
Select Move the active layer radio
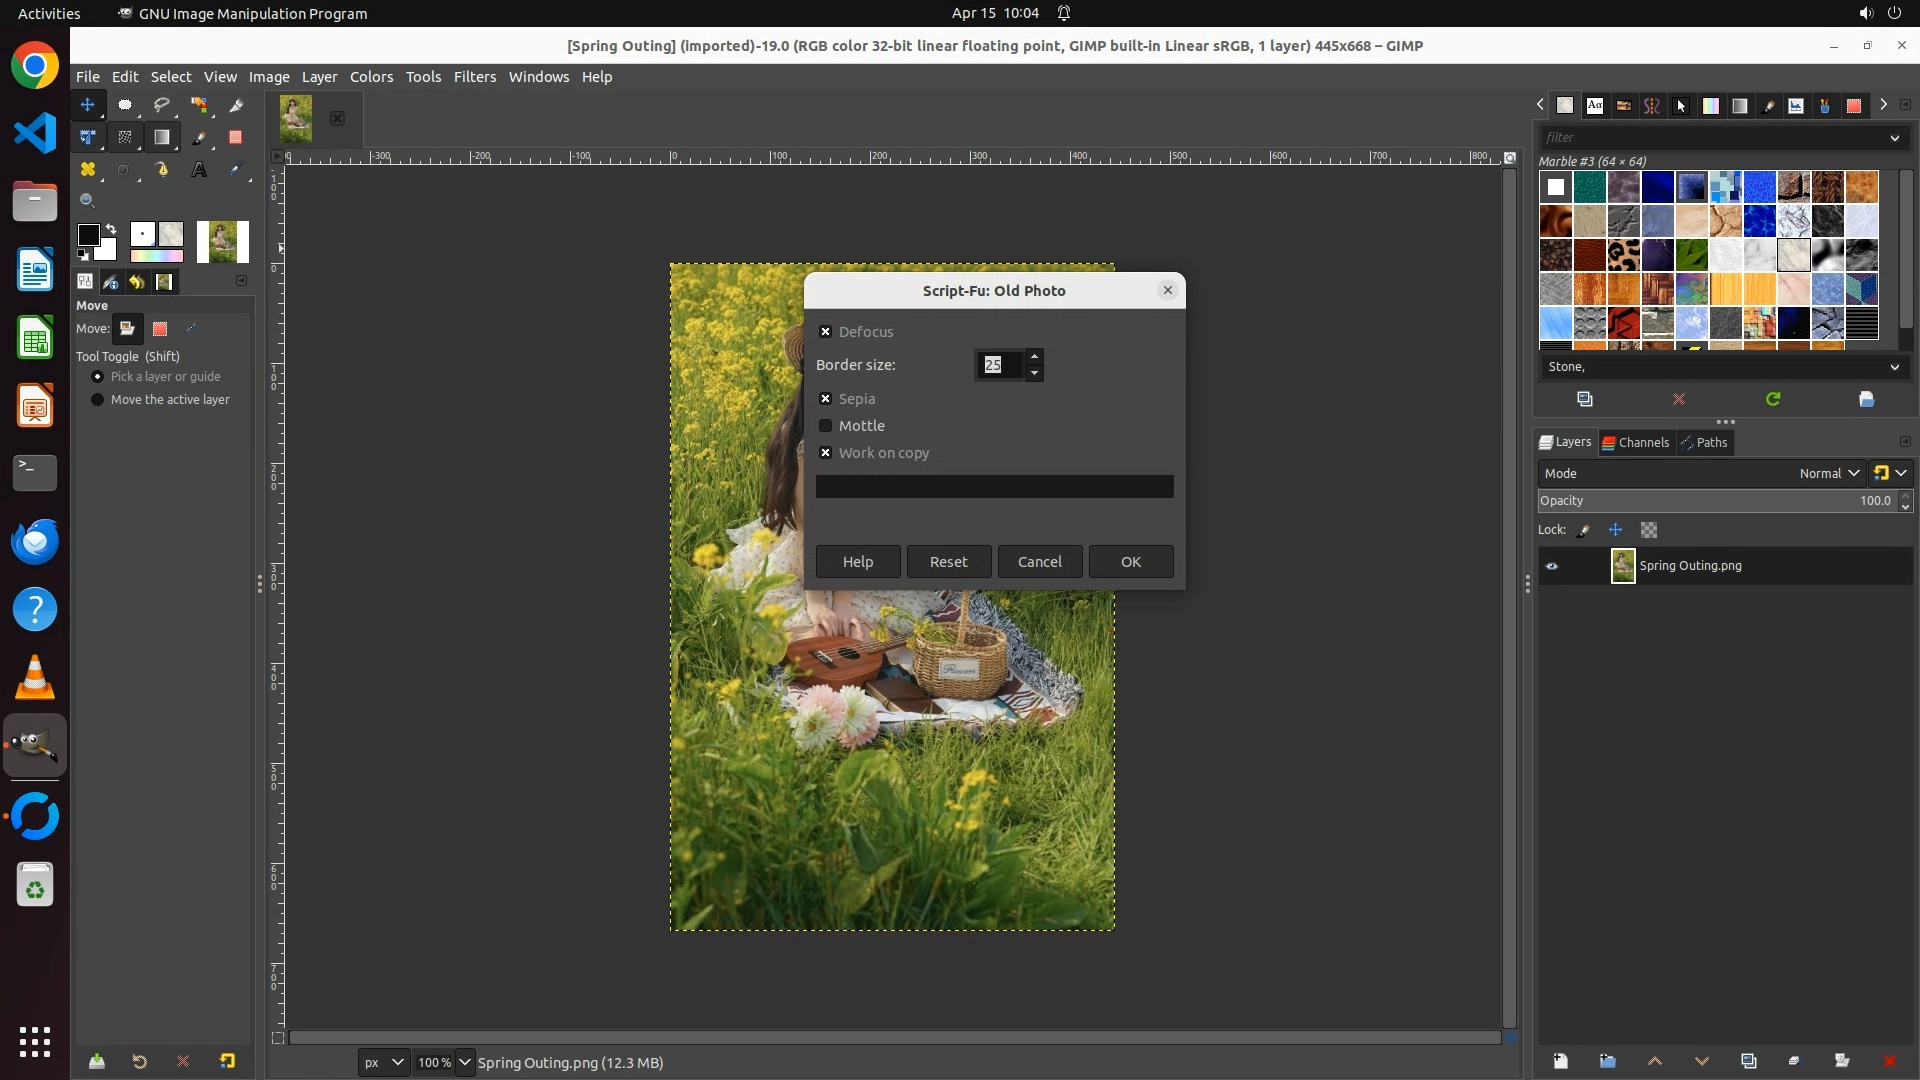98,400
